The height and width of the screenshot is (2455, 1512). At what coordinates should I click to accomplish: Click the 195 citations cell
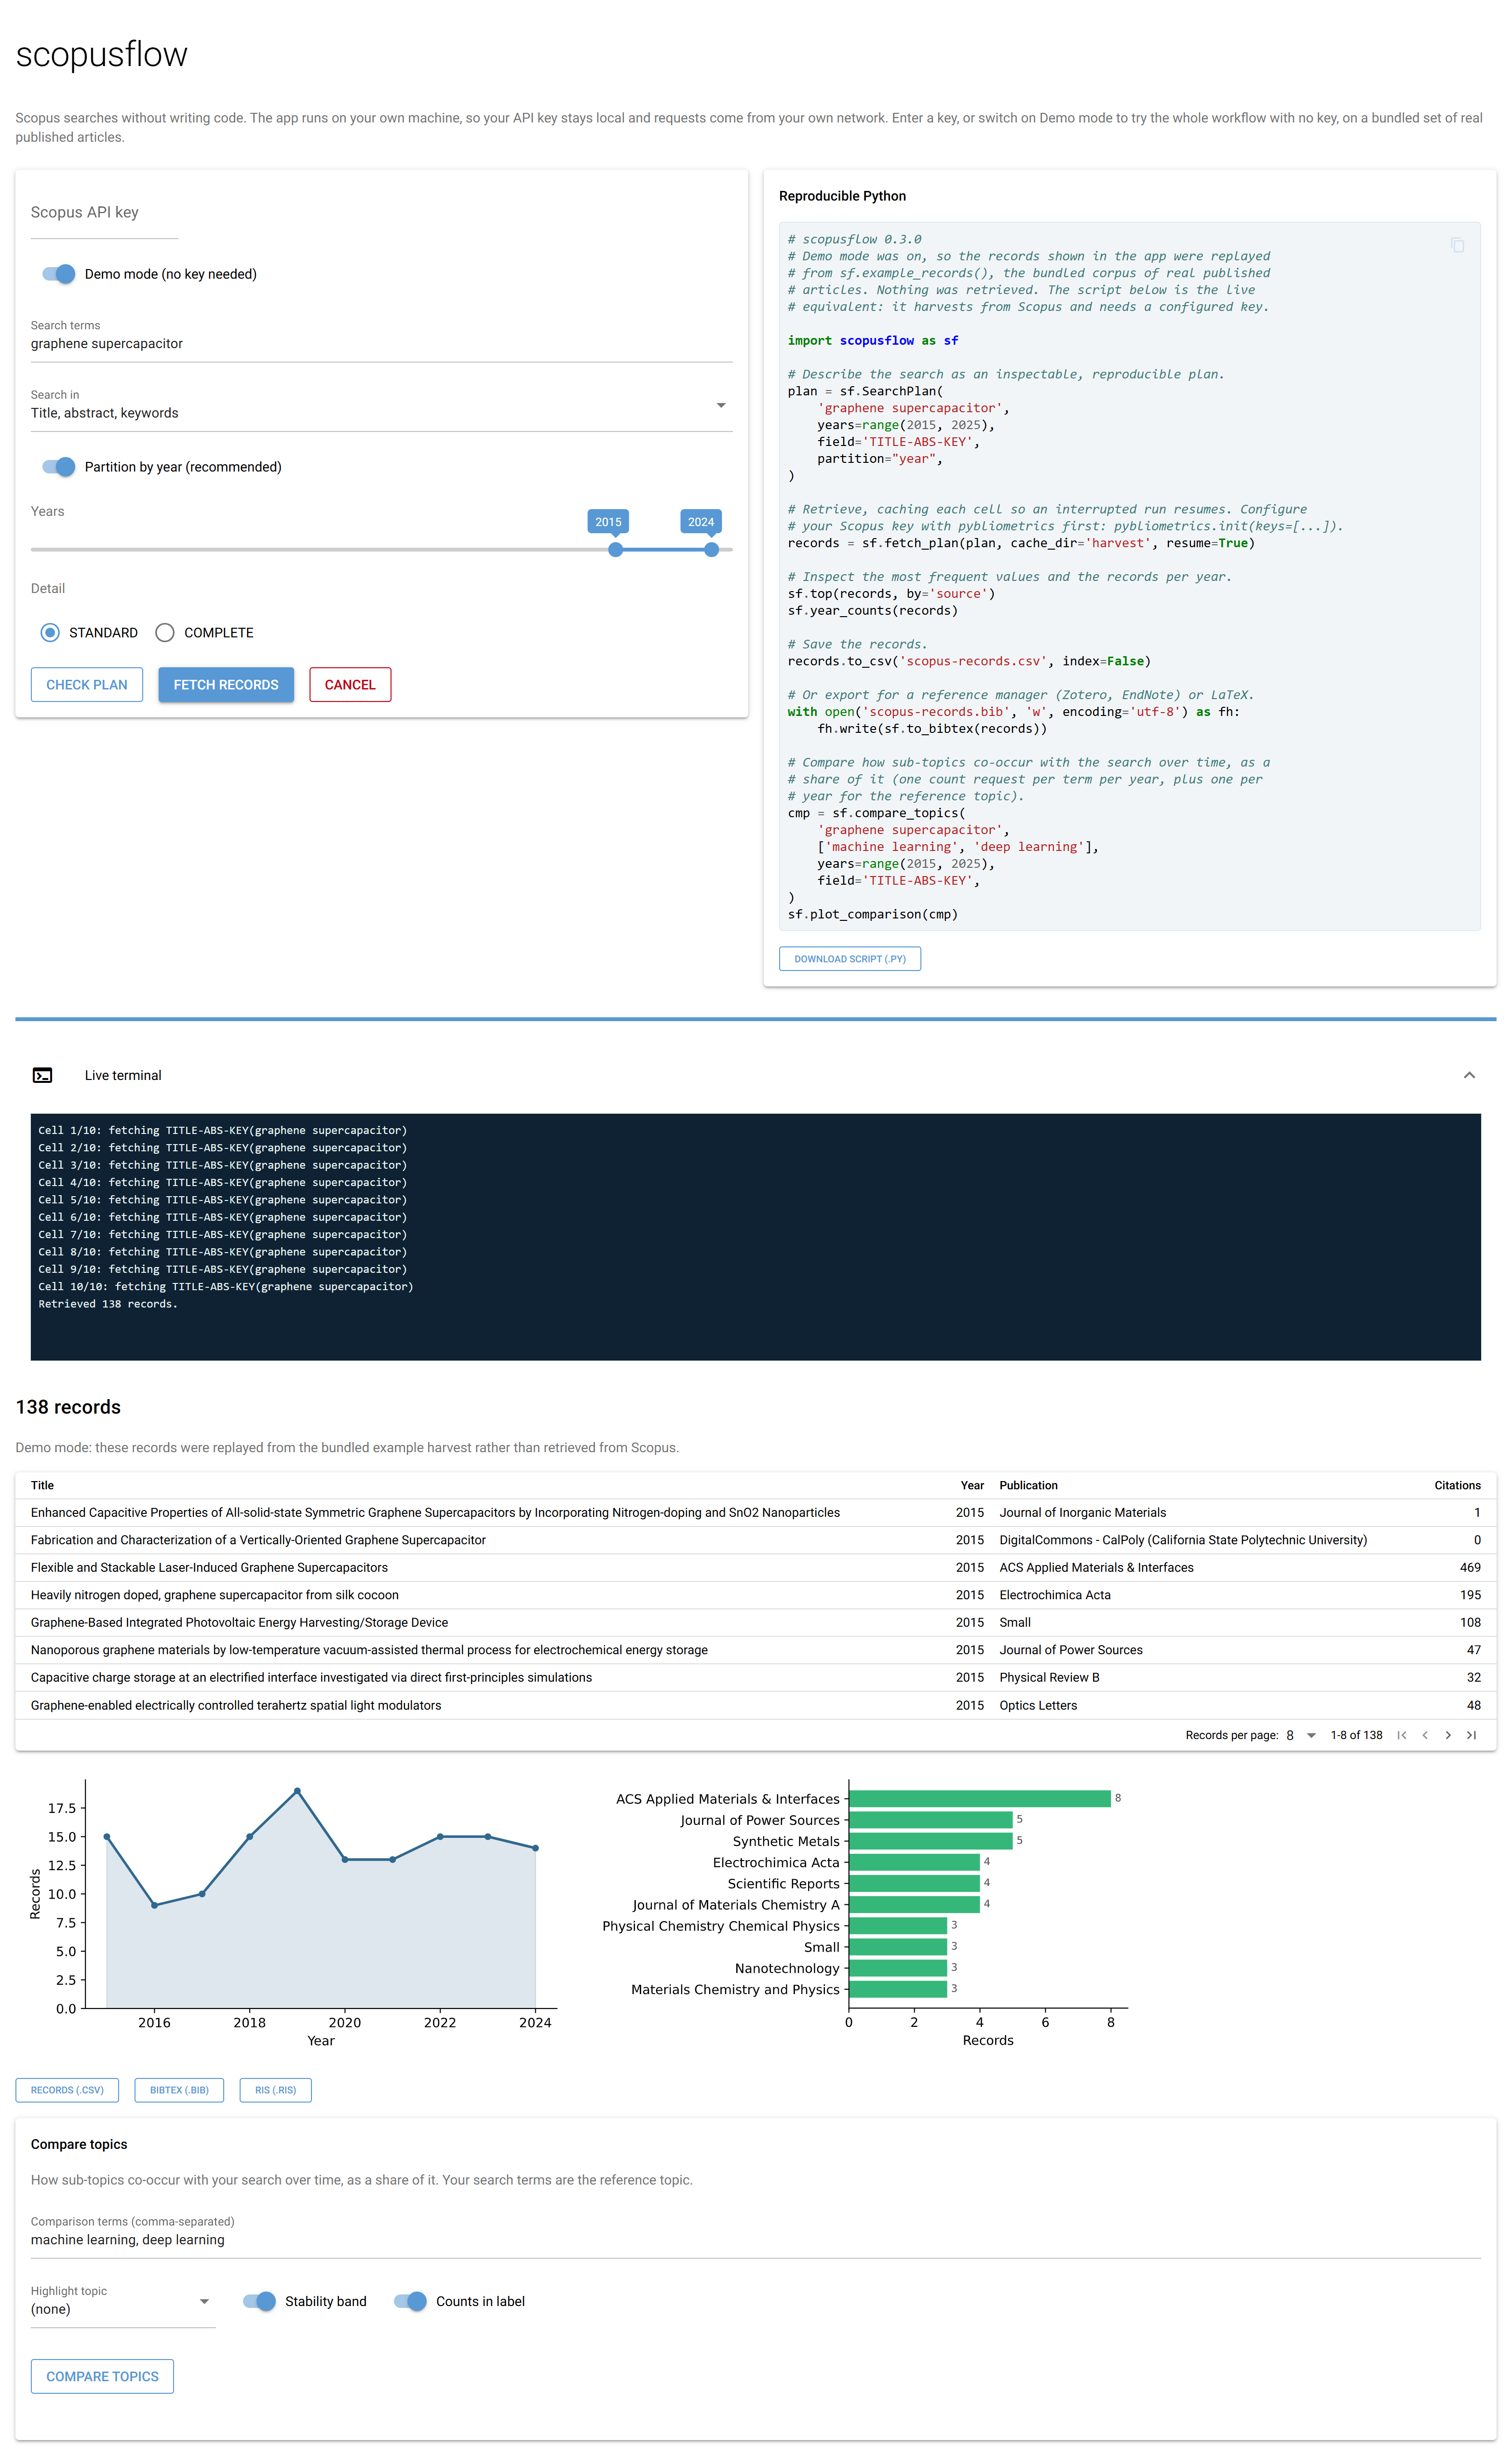click(x=1470, y=1595)
